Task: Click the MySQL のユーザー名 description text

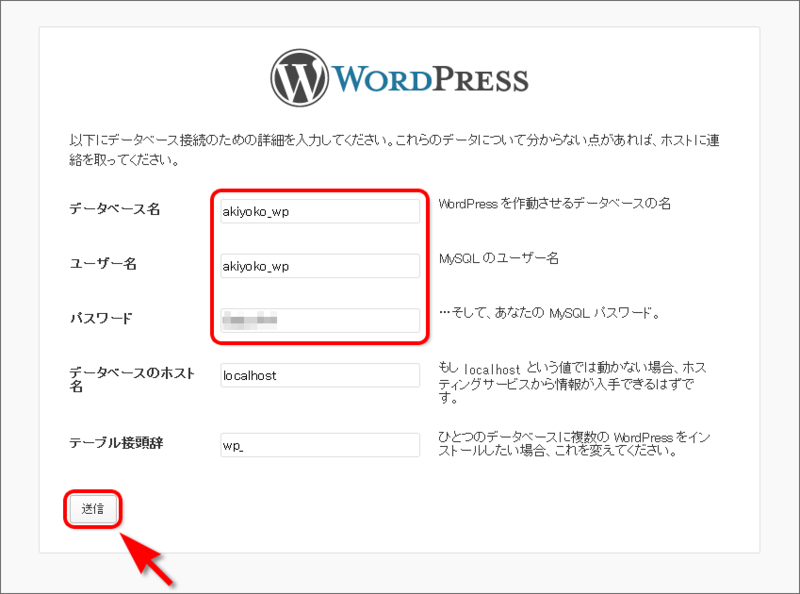Action: pyautogui.click(x=498, y=258)
